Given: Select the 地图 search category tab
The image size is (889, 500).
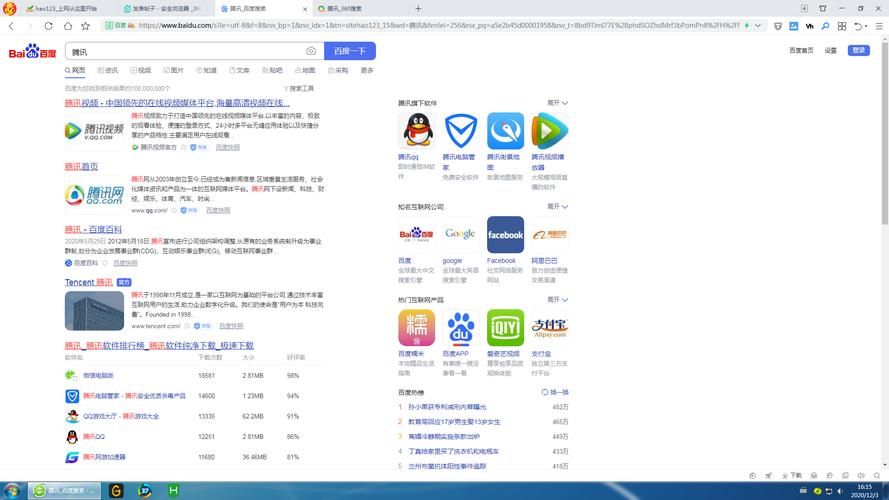Looking at the screenshot, I should coord(305,70).
